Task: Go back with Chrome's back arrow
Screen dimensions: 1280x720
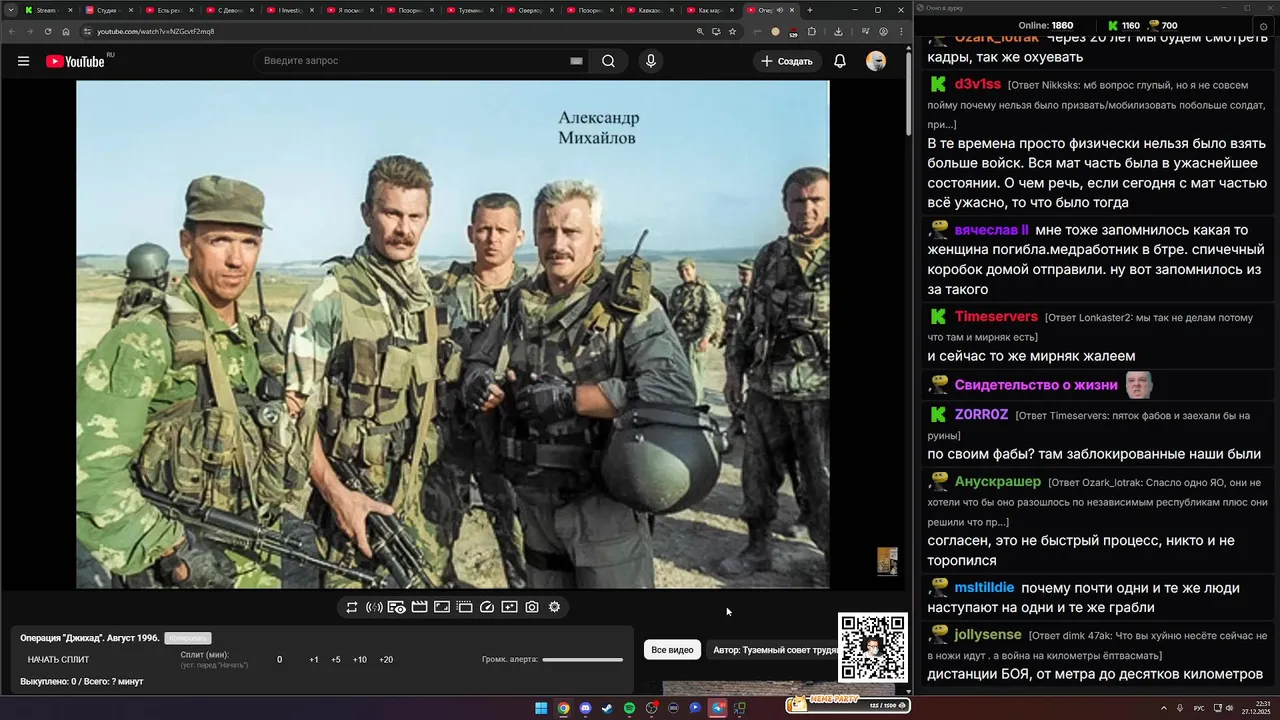Action: (11, 31)
